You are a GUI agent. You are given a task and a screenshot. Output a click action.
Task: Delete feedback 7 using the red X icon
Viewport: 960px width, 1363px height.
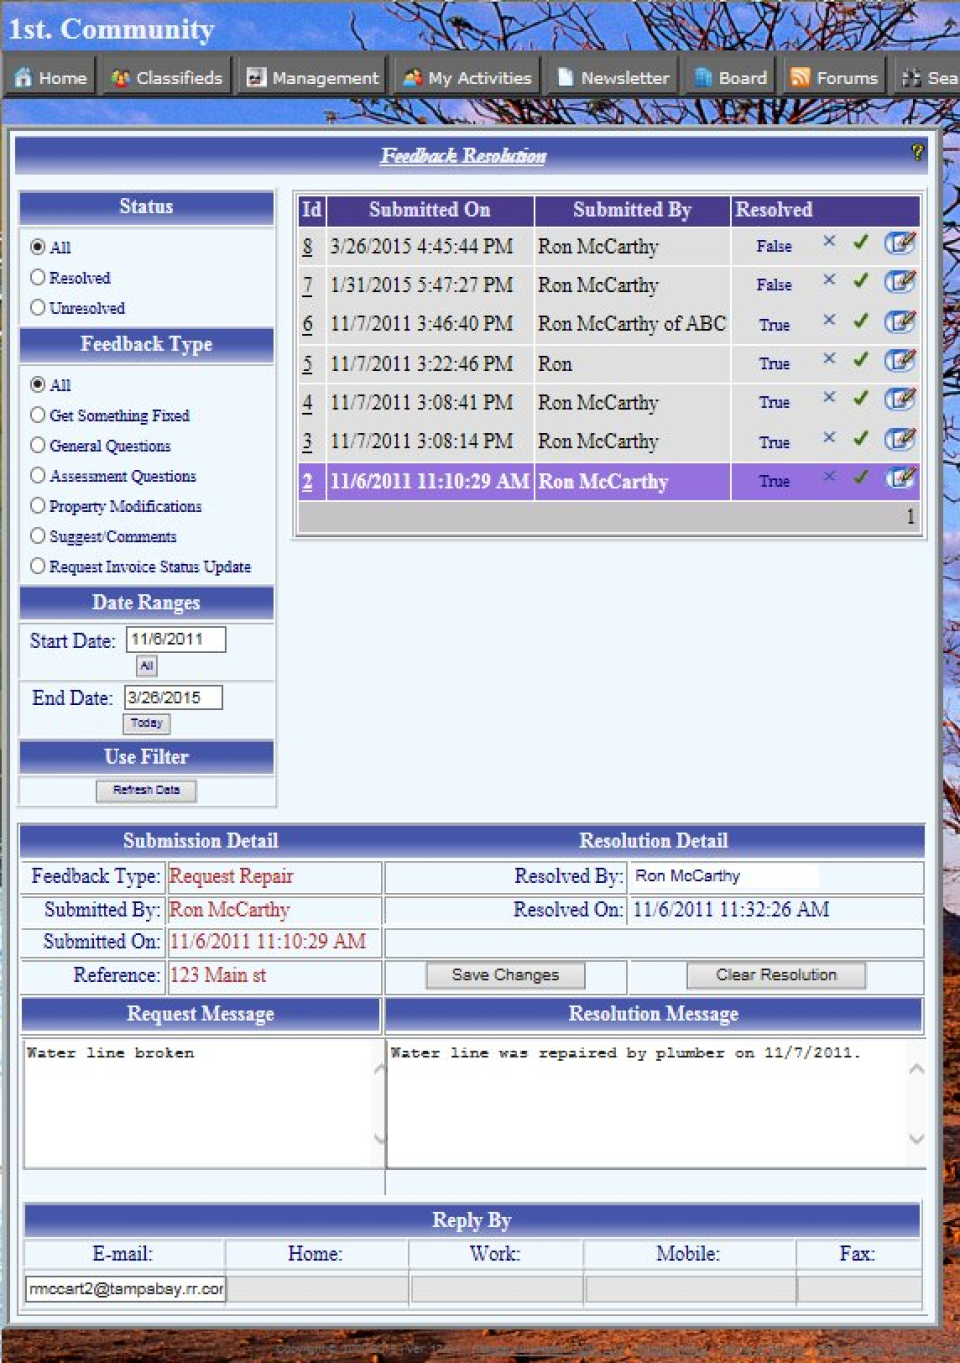tap(828, 282)
